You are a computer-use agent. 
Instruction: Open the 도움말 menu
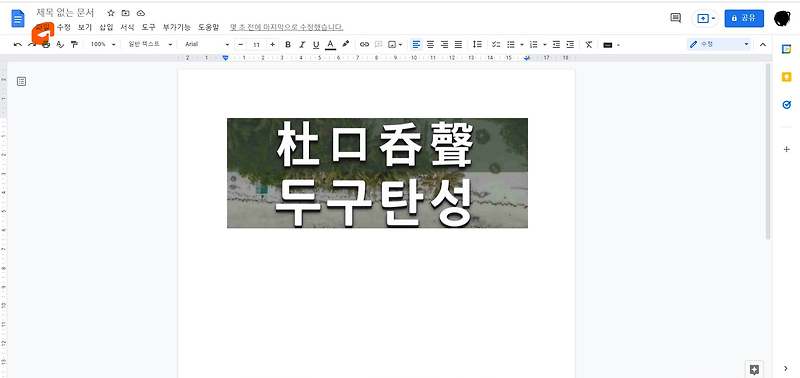pyautogui.click(x=208, y=27)
